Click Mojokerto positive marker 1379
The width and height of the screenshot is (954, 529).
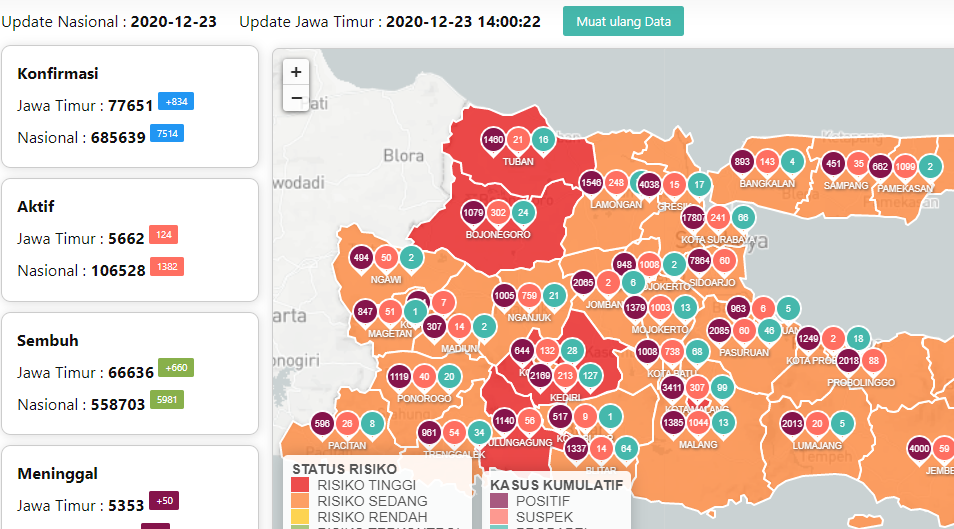(635, 308)
